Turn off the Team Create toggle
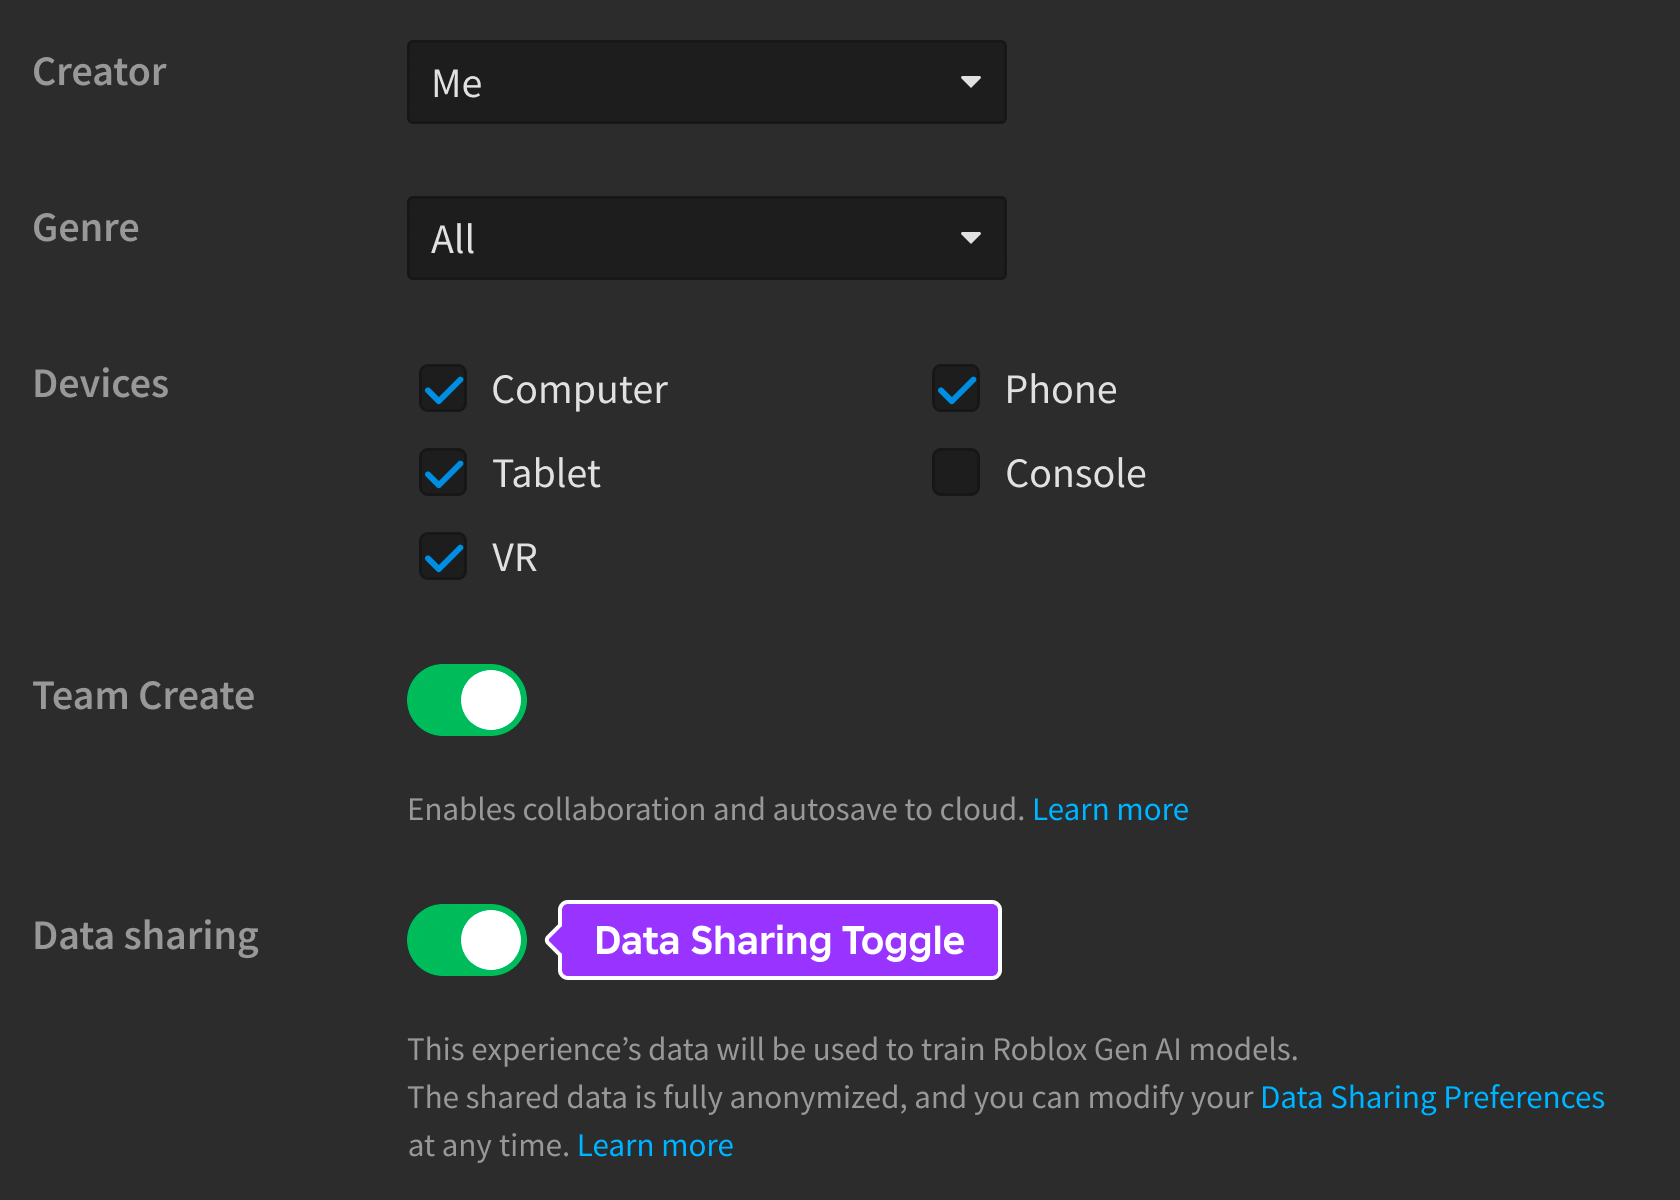This screenshot has width=1680, height=1200. coord(467,700)
